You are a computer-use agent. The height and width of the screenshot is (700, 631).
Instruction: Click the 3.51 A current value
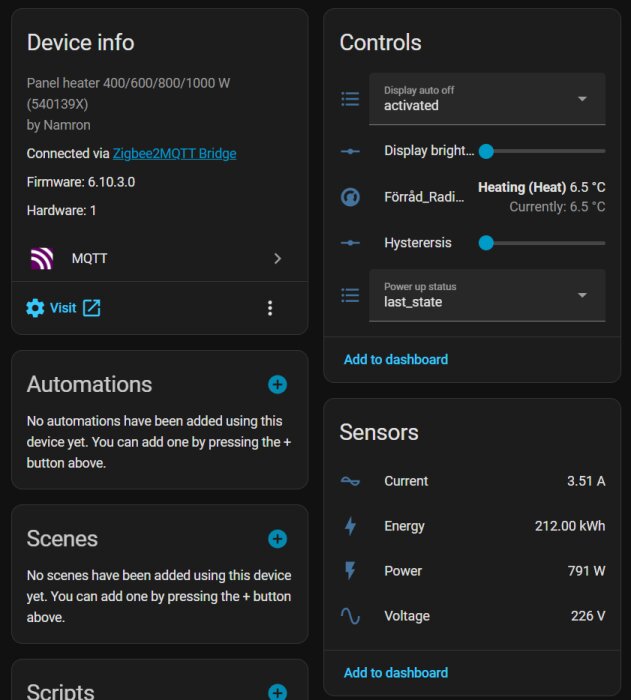point(586,481)
